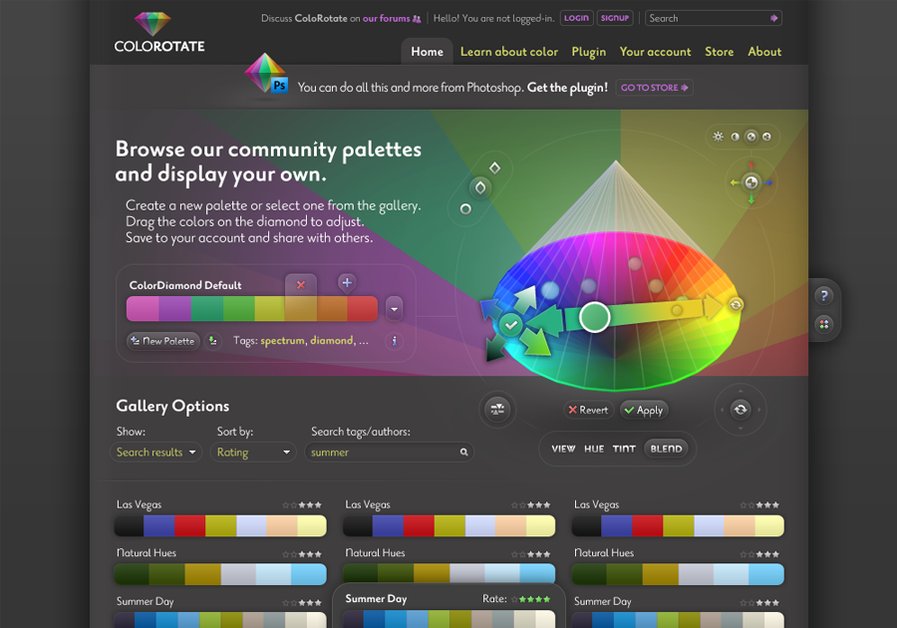
Task: Open the About page
Action: click(x=764, y=51)
